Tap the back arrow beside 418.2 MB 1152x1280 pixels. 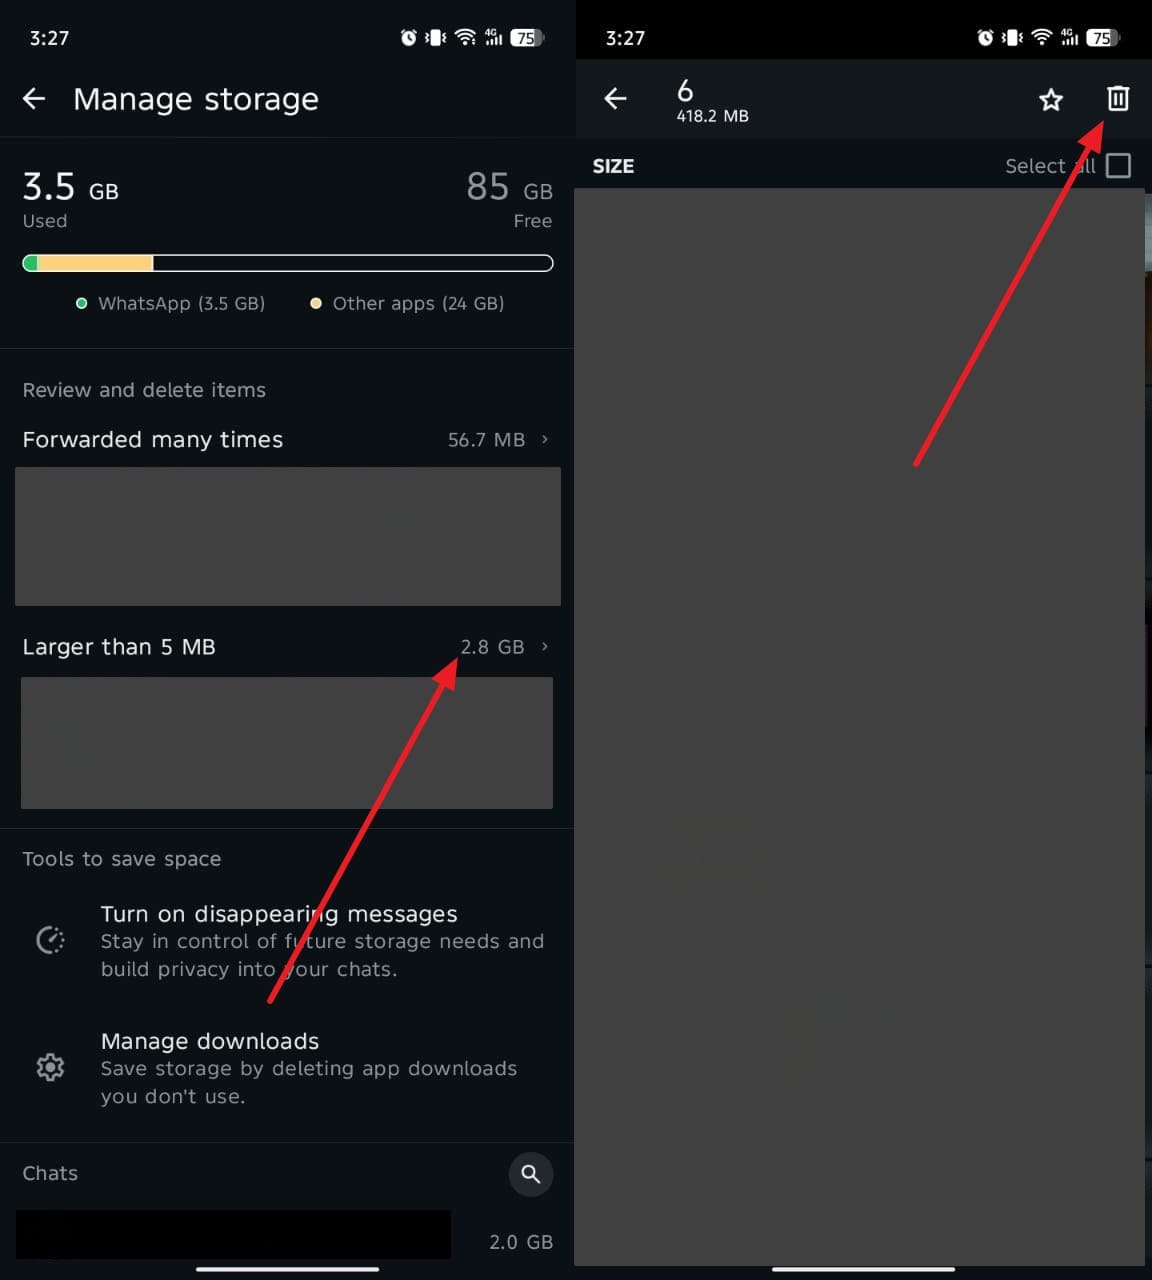point(615,98)
